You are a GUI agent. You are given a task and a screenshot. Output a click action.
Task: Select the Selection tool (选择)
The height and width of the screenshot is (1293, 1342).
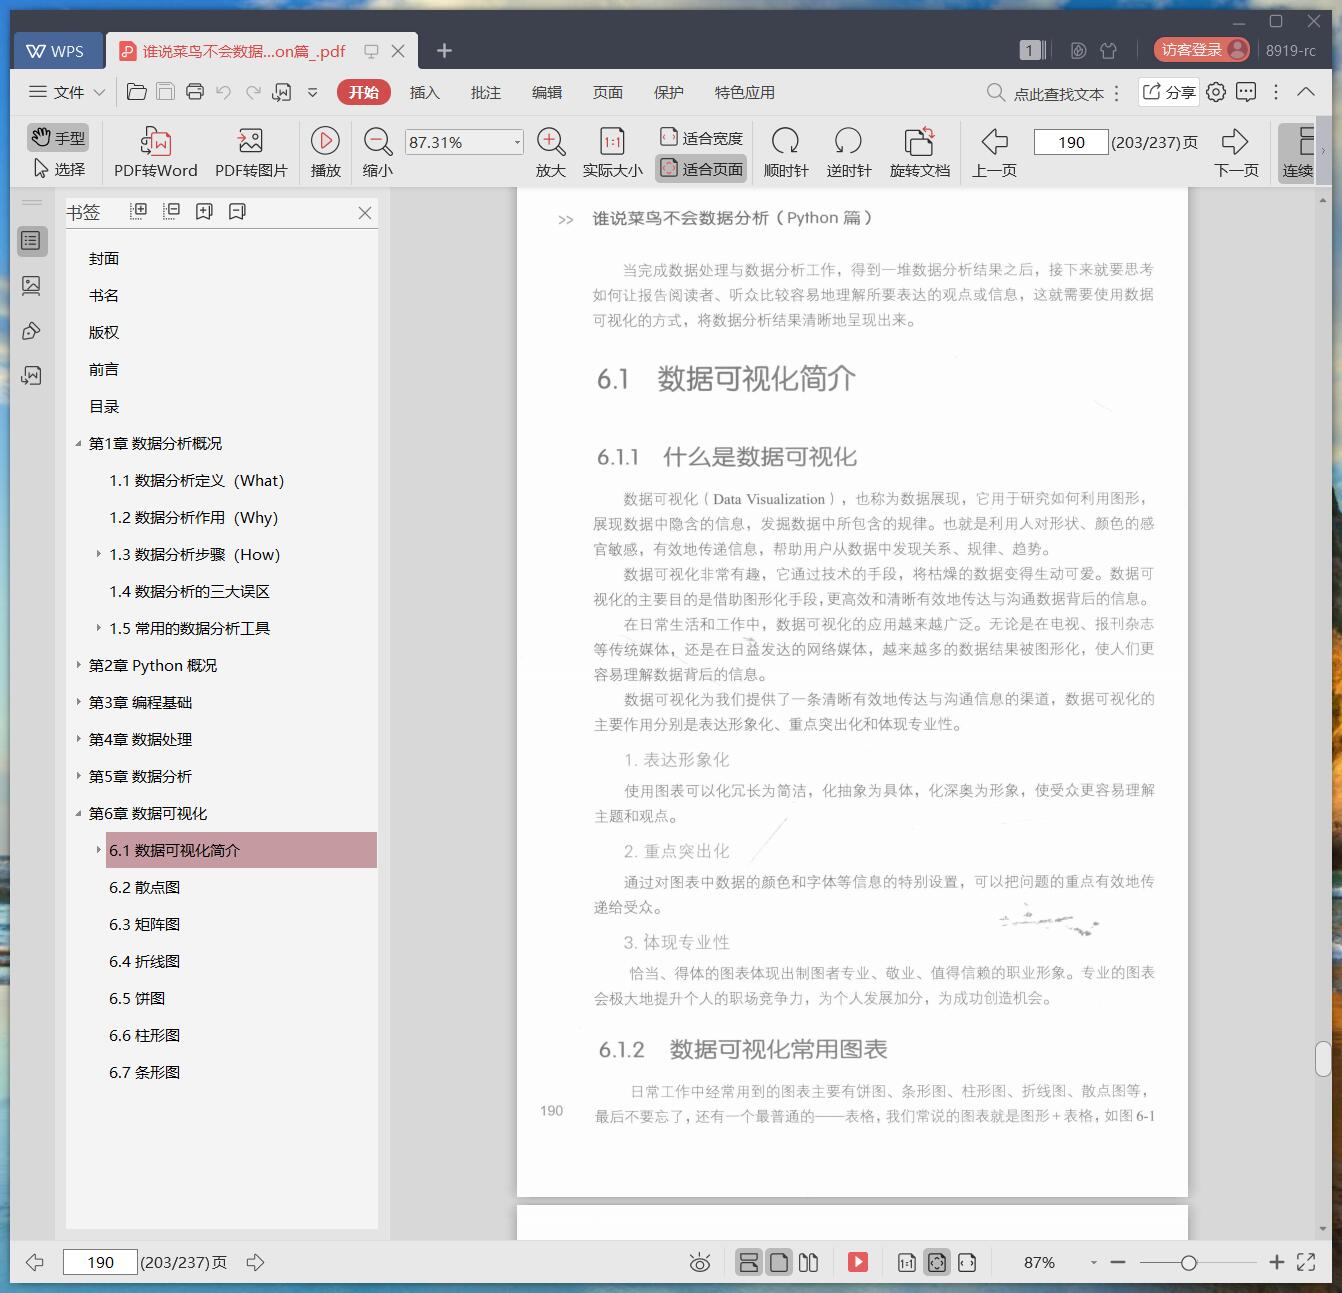point(59,169)
